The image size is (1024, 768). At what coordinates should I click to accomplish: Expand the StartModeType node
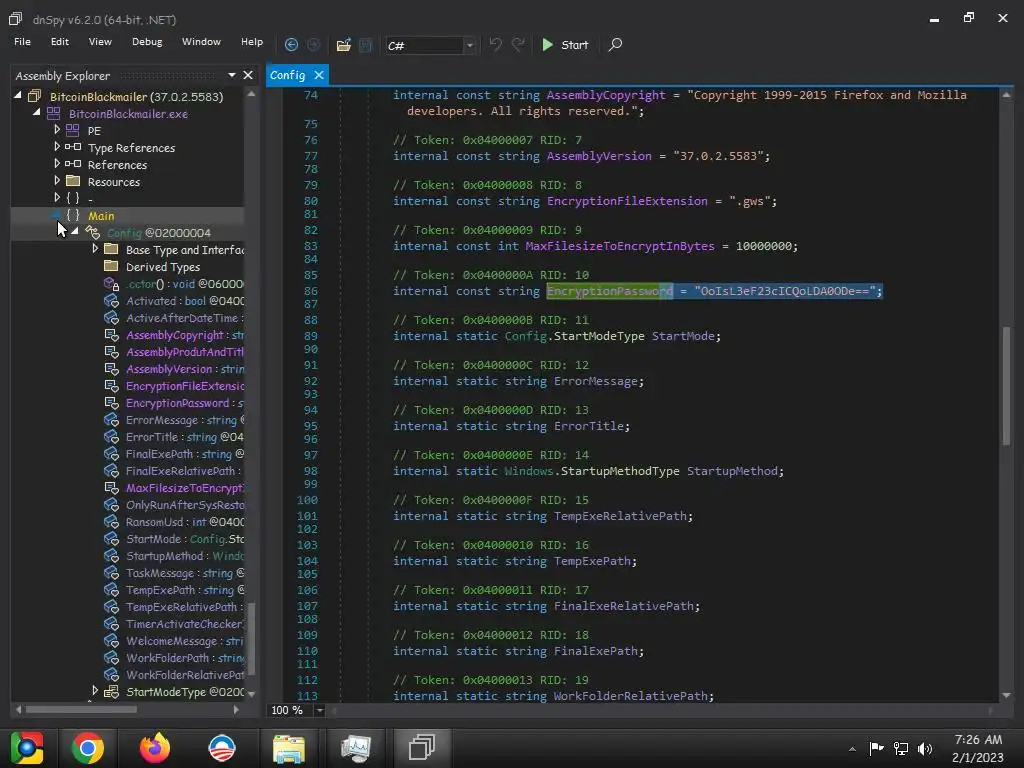(x=95, y=691)
